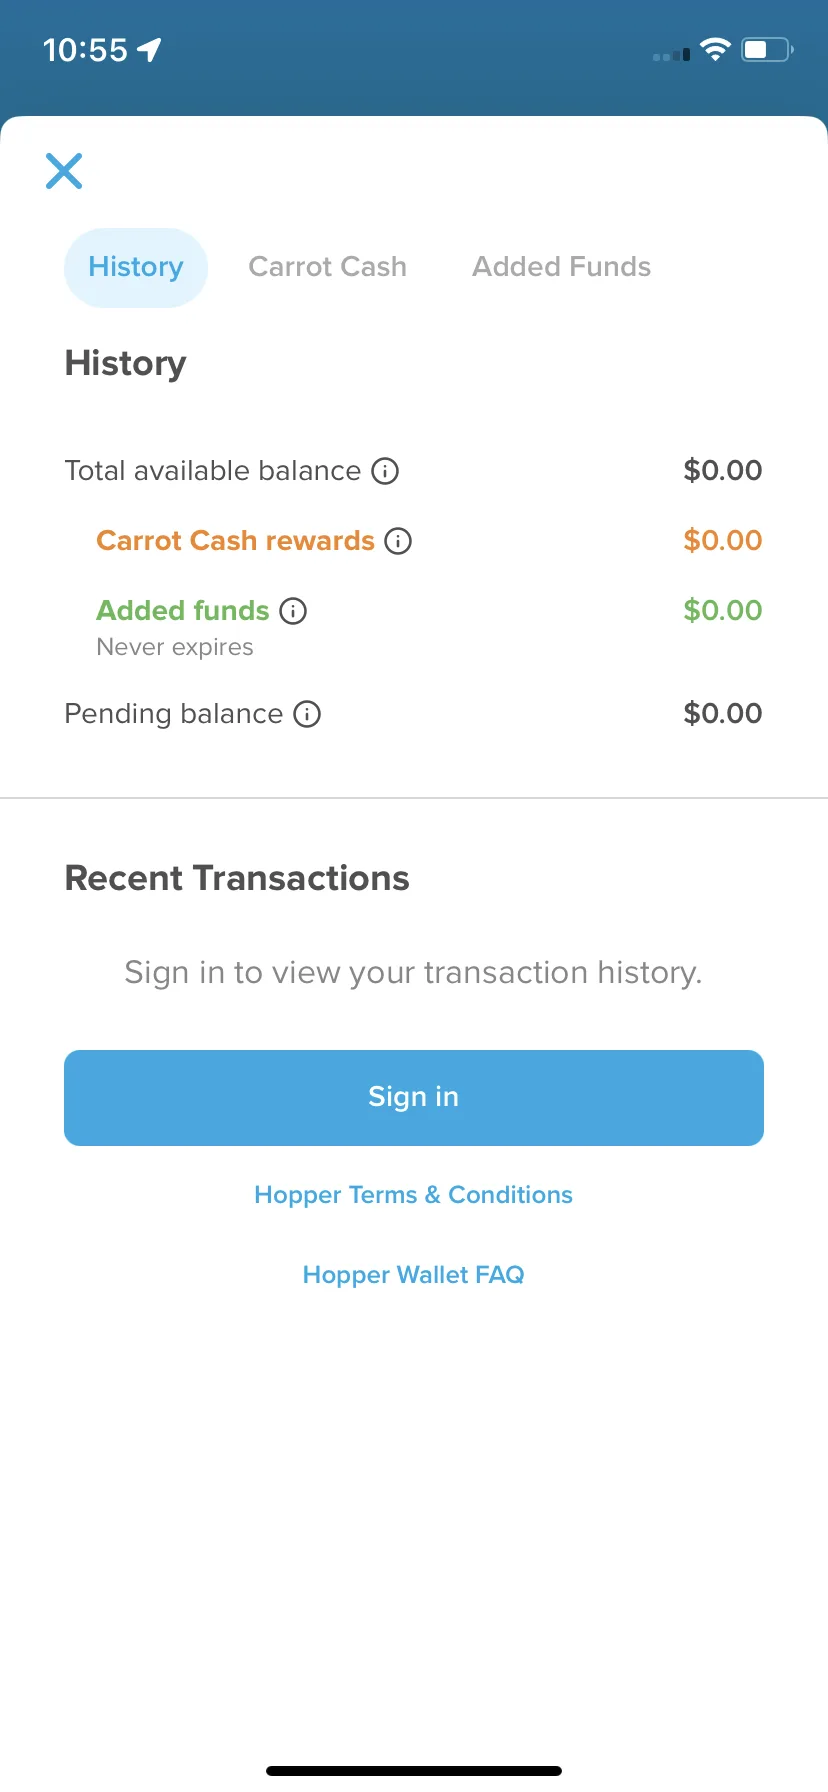
Task: Tap the home indicator bar at bottom
Action: [414, 1771]
